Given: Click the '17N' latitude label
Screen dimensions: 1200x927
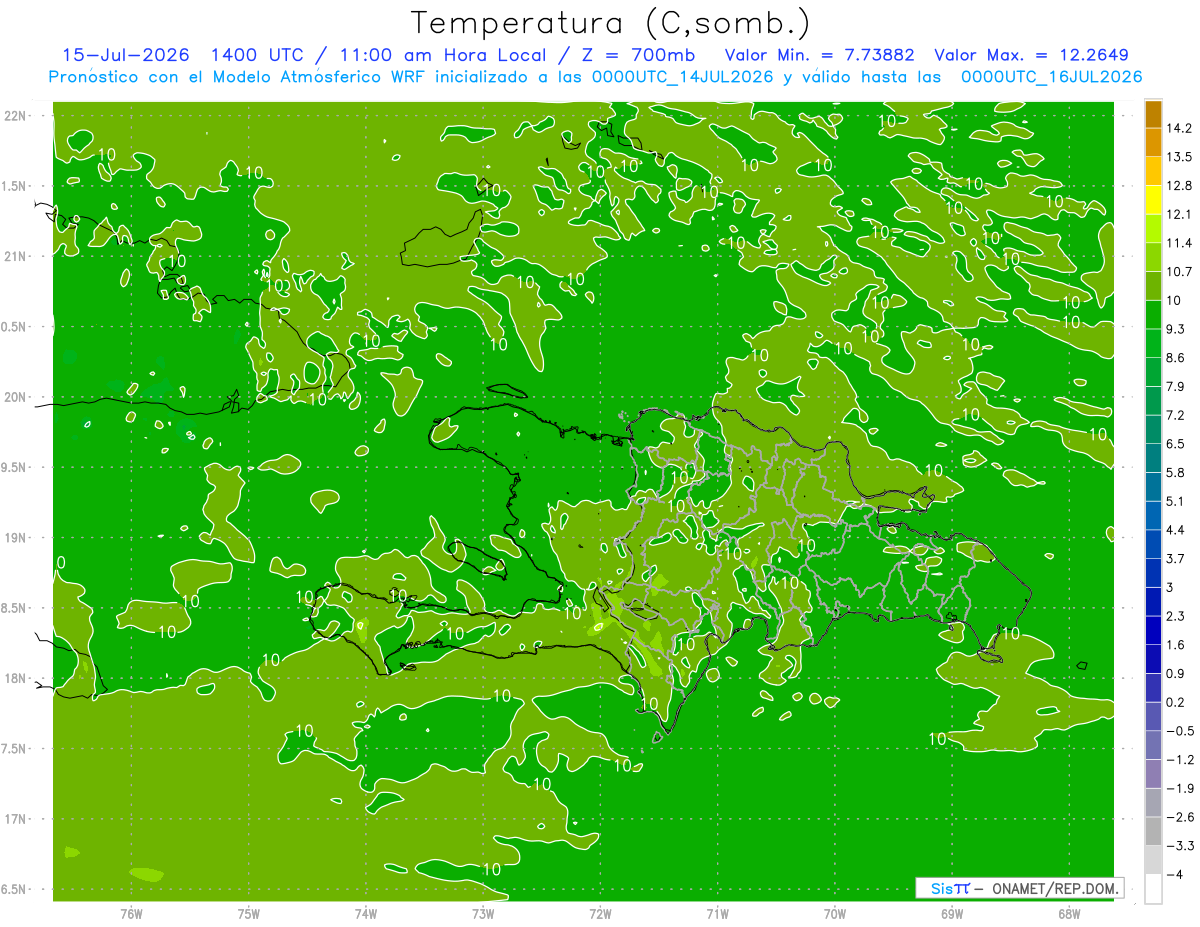Looking at the screenshot, I should (x=17, y=819).
